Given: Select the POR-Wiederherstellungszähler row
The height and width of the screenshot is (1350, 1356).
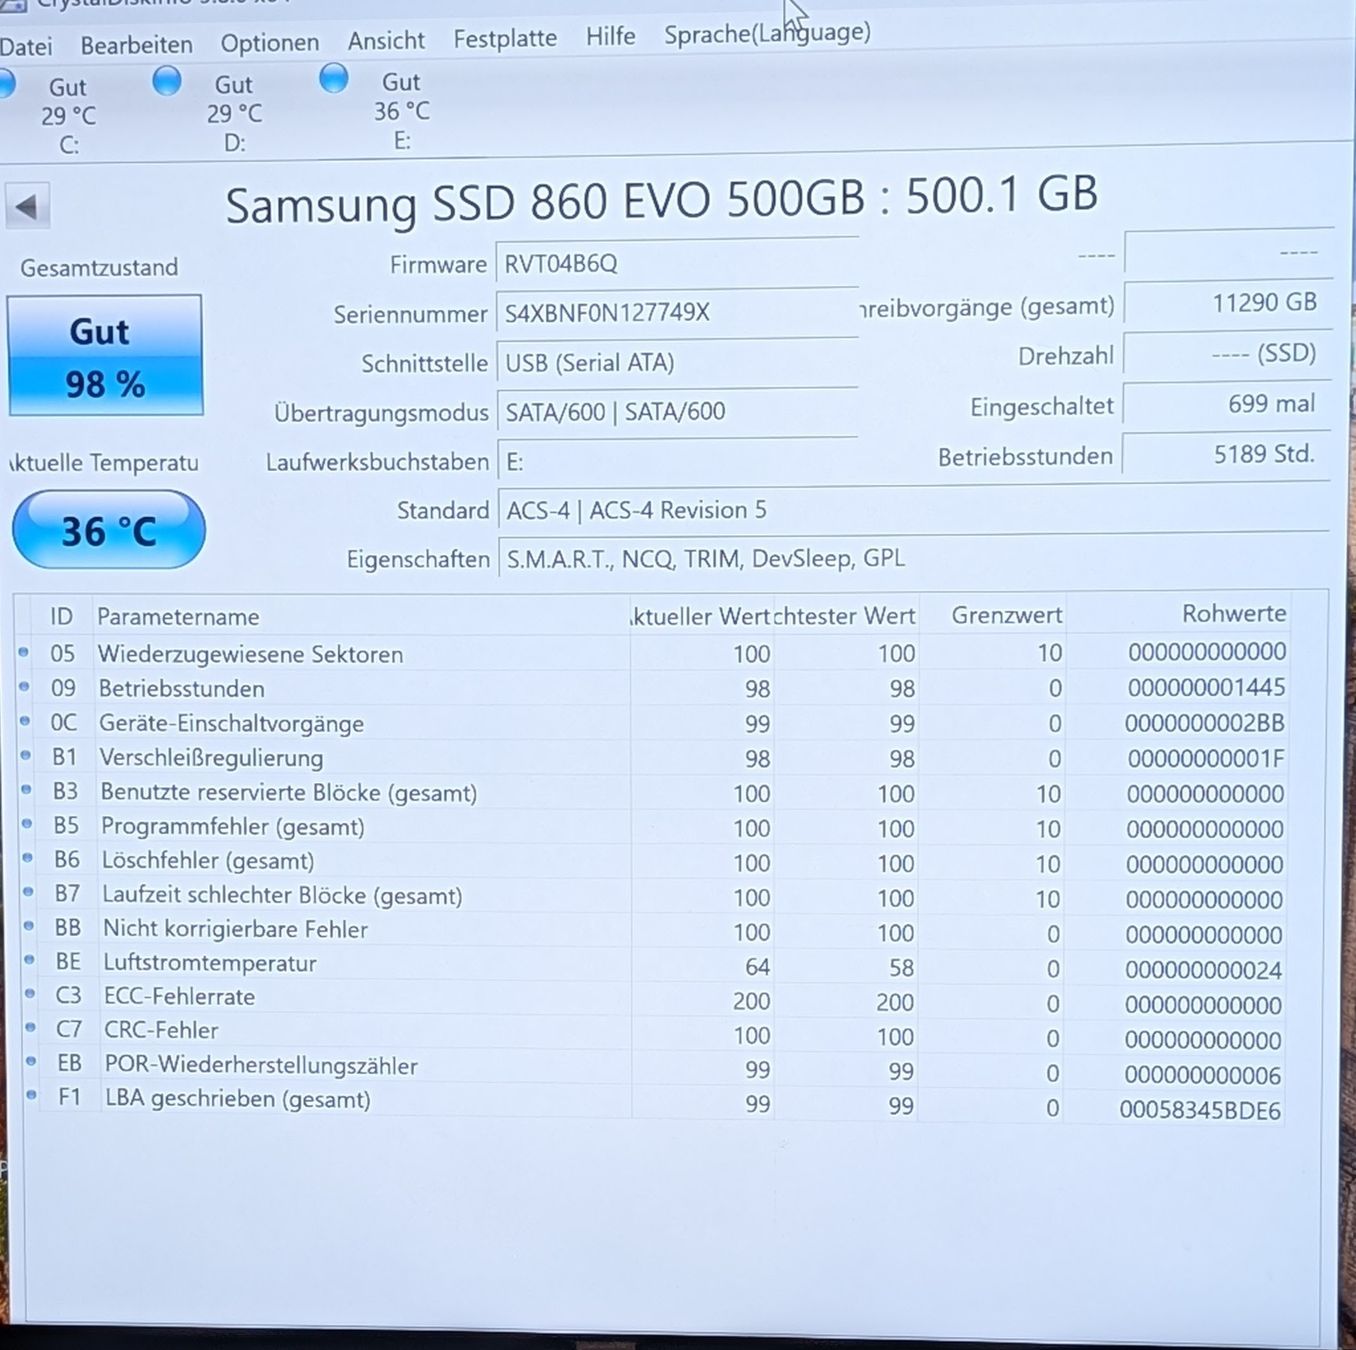Looking at the screenshot, I should 652,1069.
